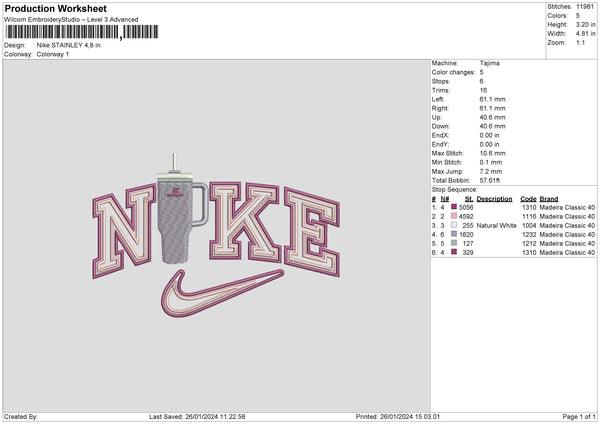
Task: Click the Brand column header
Action: pyautogui.click(x=549, y=199)
